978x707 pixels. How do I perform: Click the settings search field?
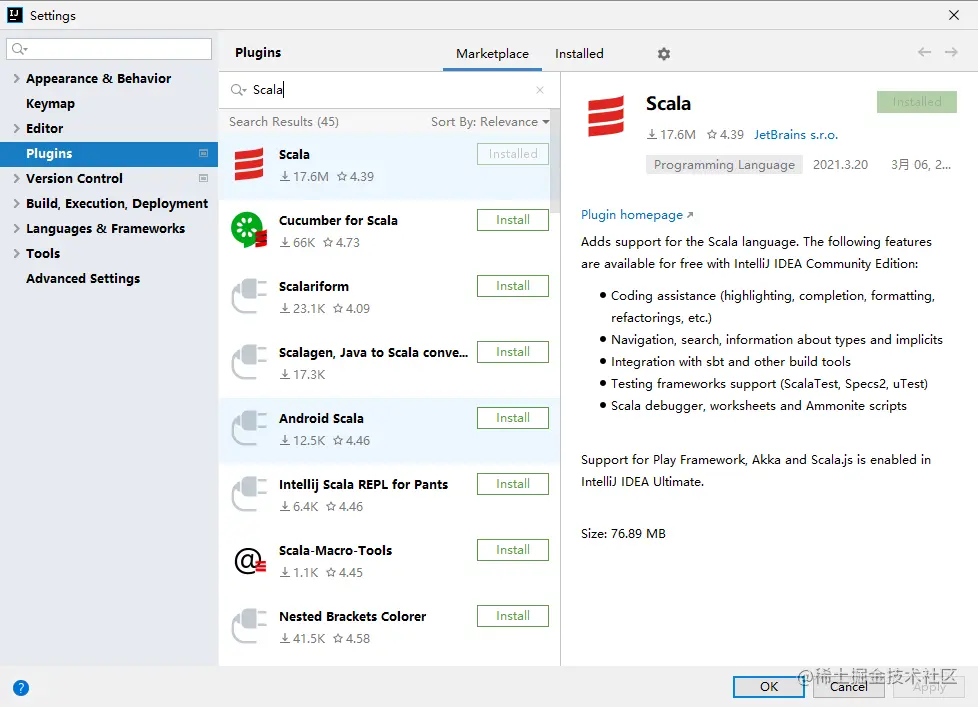coord(109,49)
